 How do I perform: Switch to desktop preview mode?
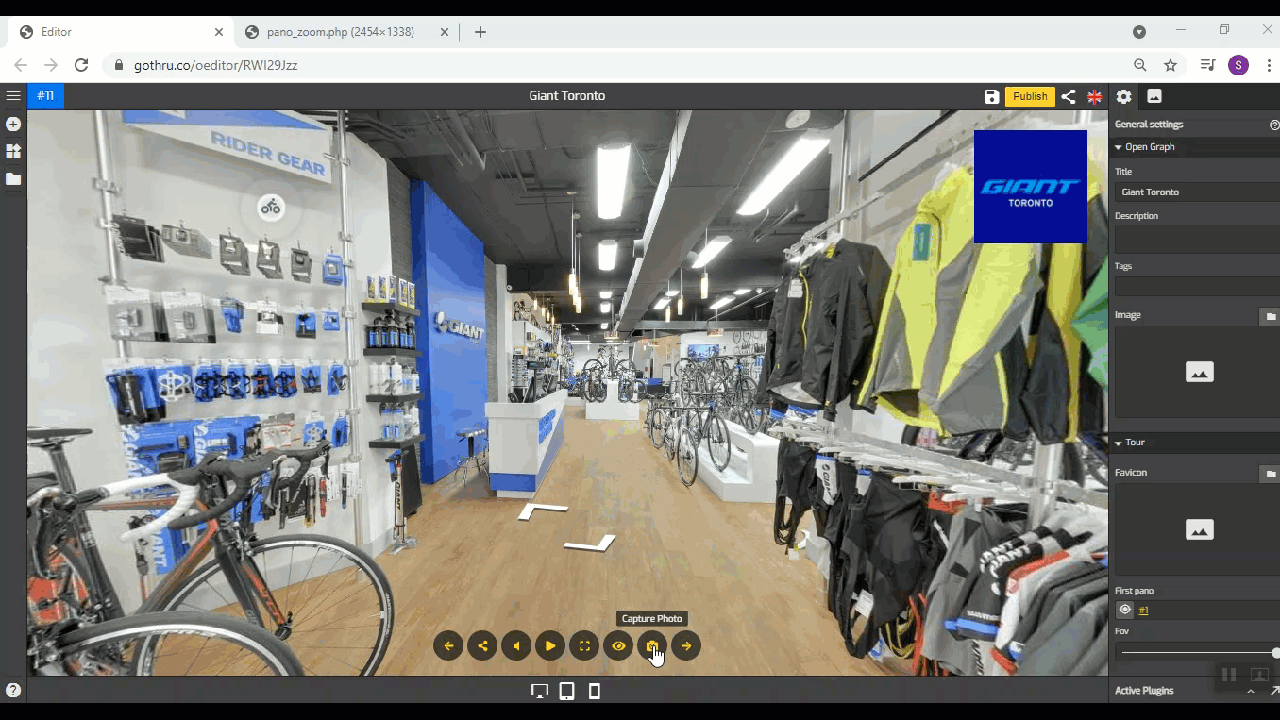(540, 691)
